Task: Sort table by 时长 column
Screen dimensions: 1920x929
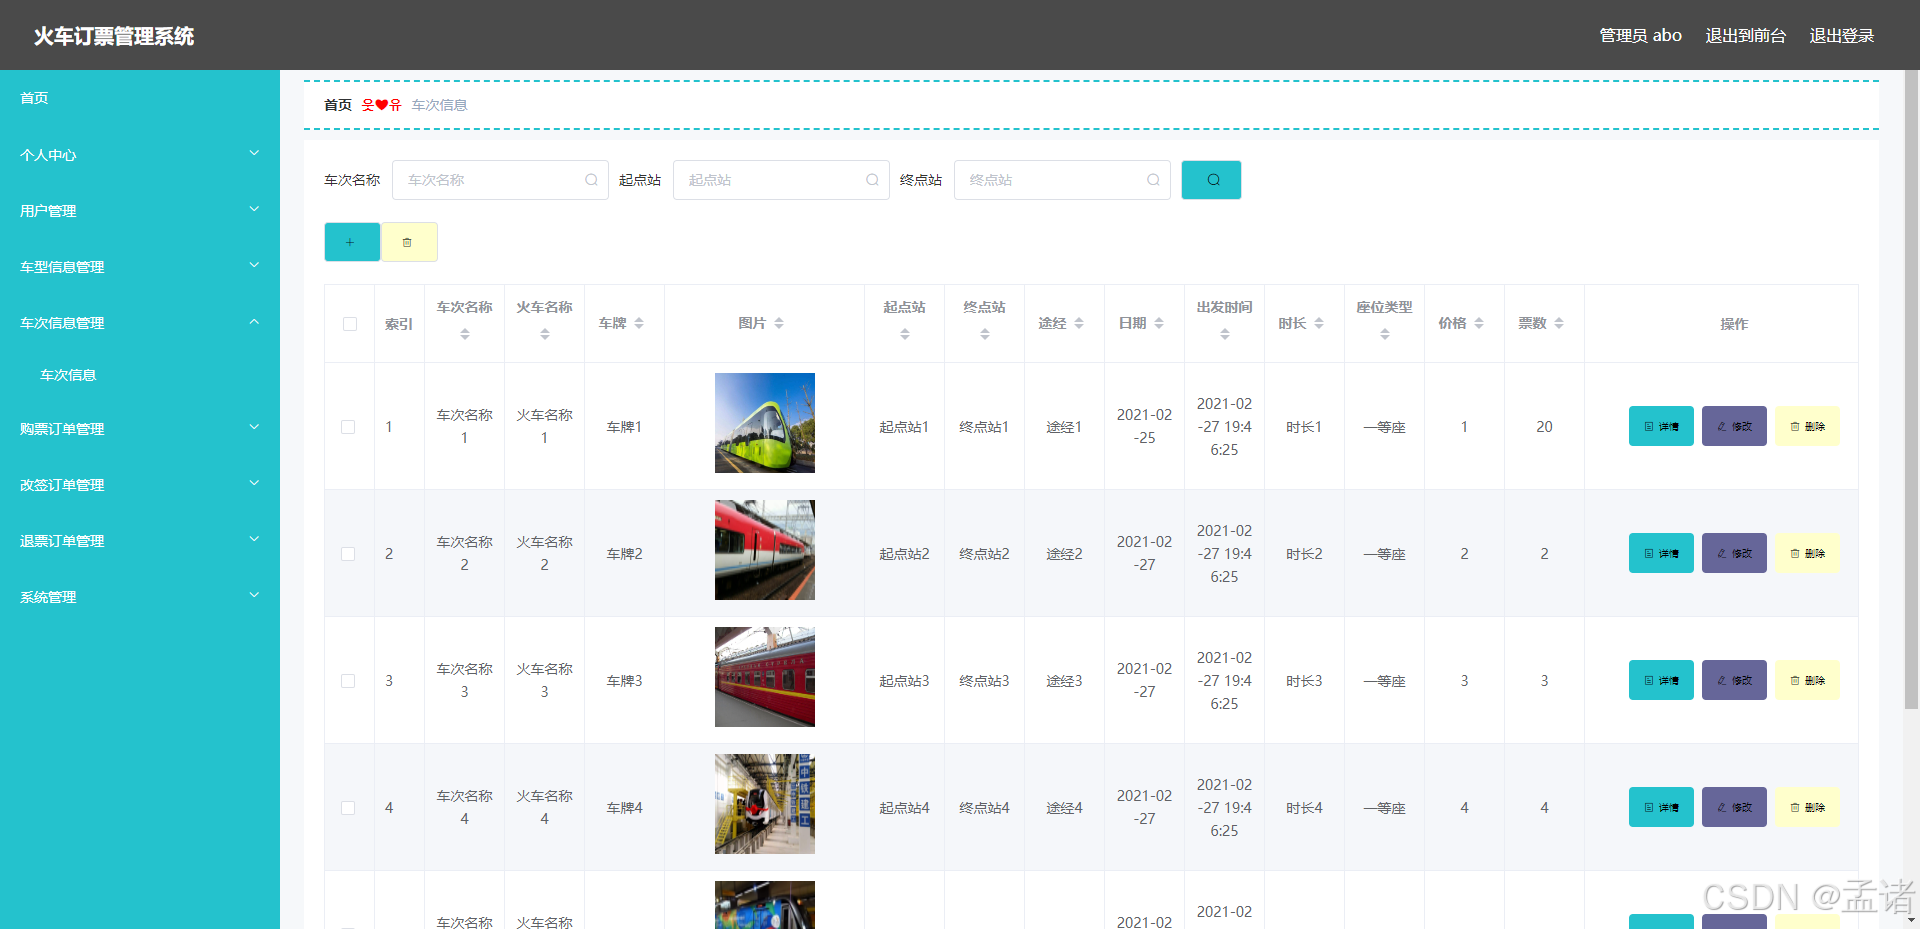Action: pos(1319,323)
